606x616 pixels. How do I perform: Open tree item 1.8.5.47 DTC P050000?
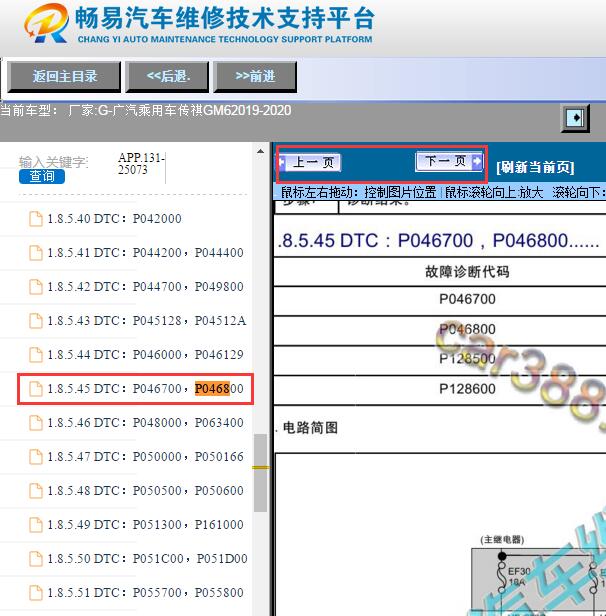coord(145,457)
